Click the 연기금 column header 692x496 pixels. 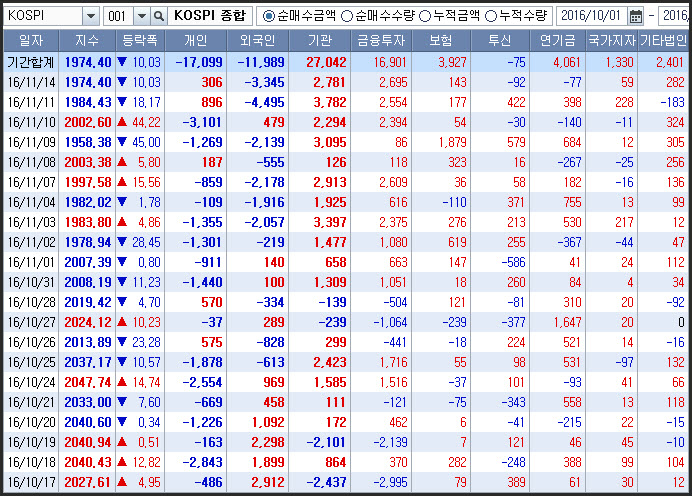(558, 41)
